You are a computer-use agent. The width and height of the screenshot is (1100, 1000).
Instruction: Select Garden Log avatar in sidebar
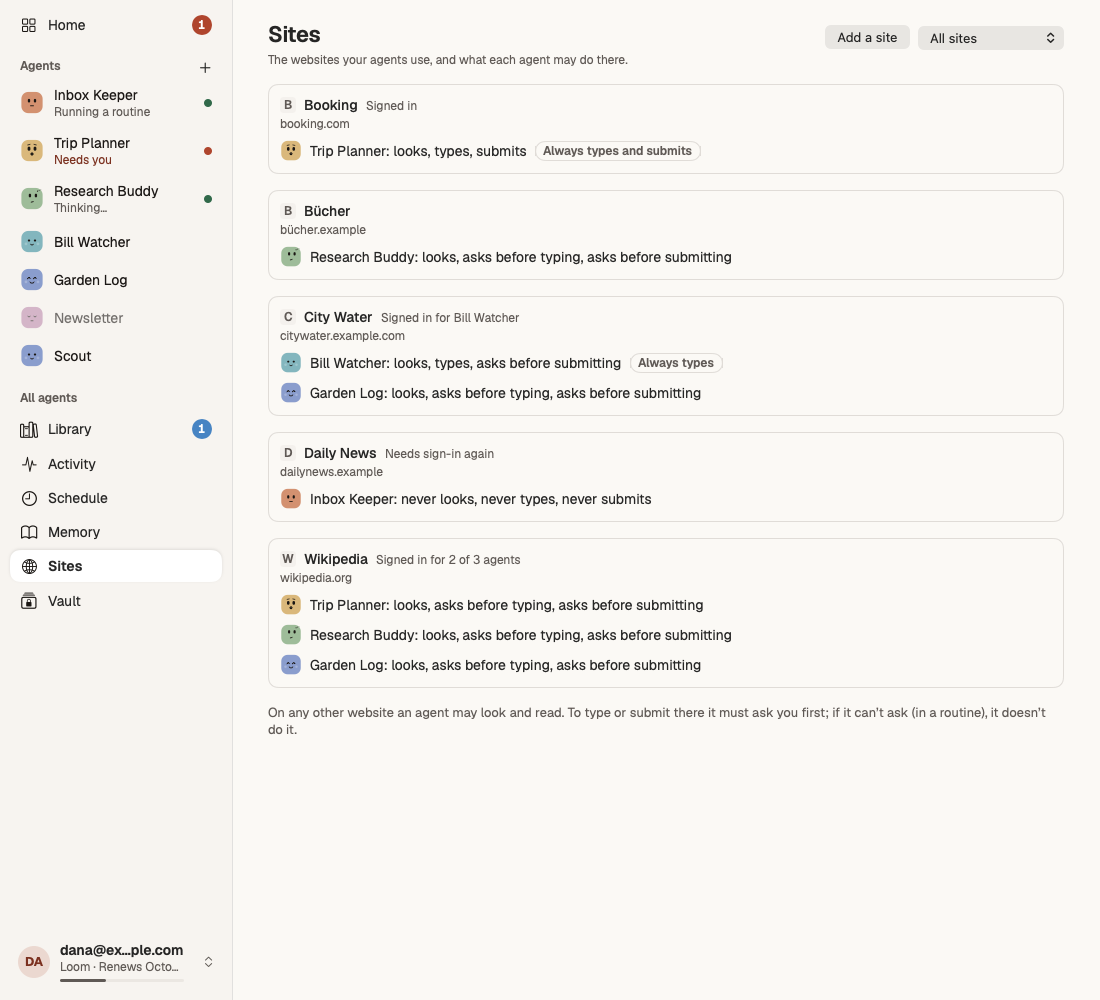tap(32, 280)
